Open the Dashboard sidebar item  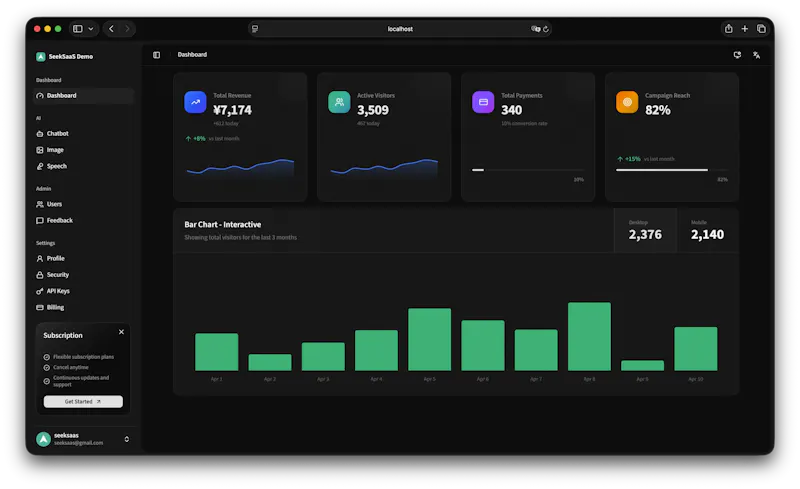(x=84, y=95)
